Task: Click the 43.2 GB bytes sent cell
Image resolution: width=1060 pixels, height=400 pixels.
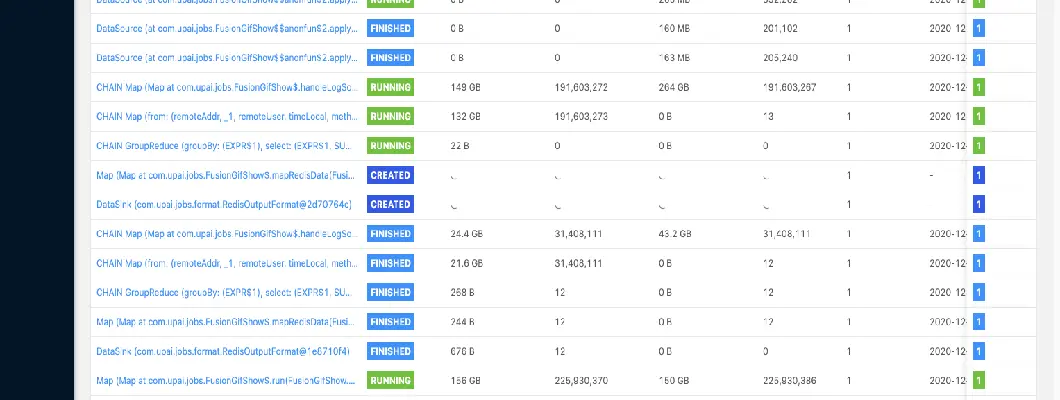Action: tap(675, 234)
